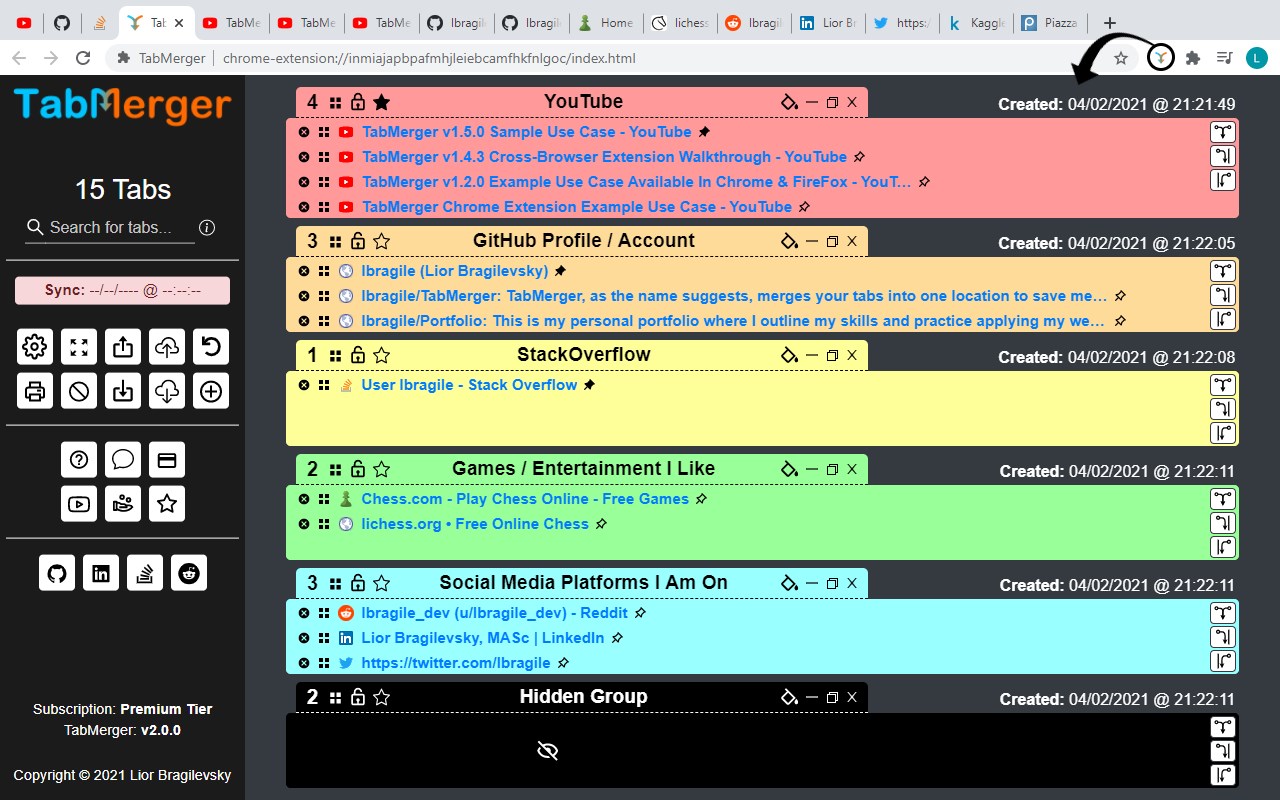Collapse the Games / Entertainment group
Screen dimensions: 1280x800
(x=812, y=469)
